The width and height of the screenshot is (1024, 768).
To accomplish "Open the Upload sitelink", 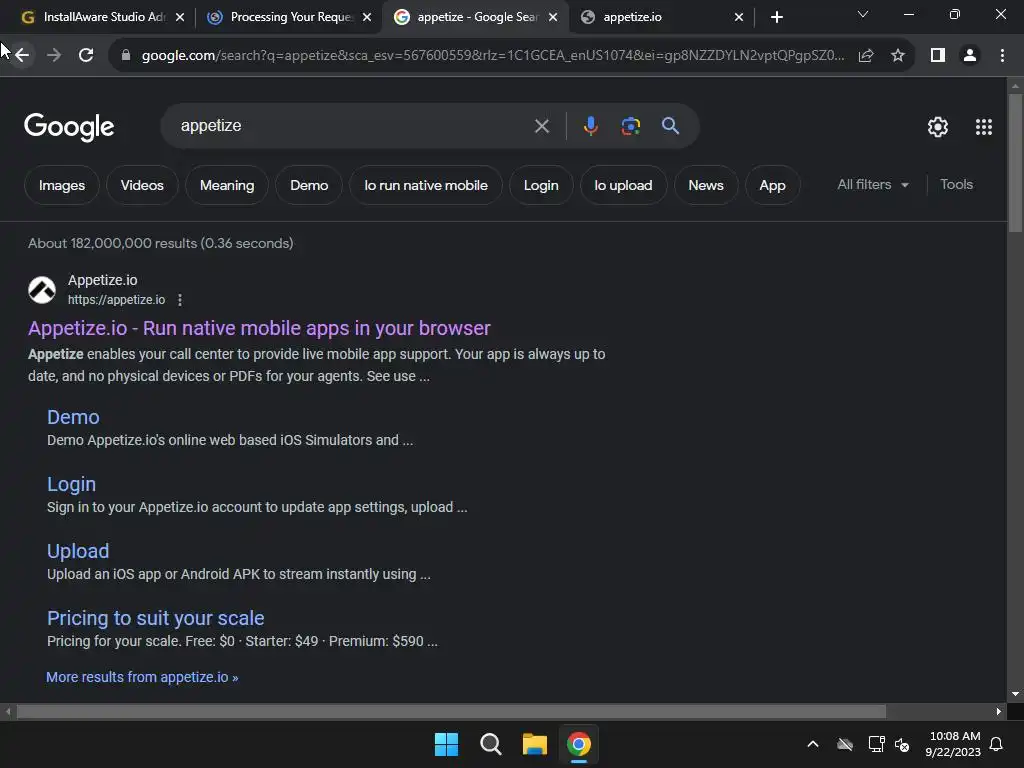I will click(78, 551).
